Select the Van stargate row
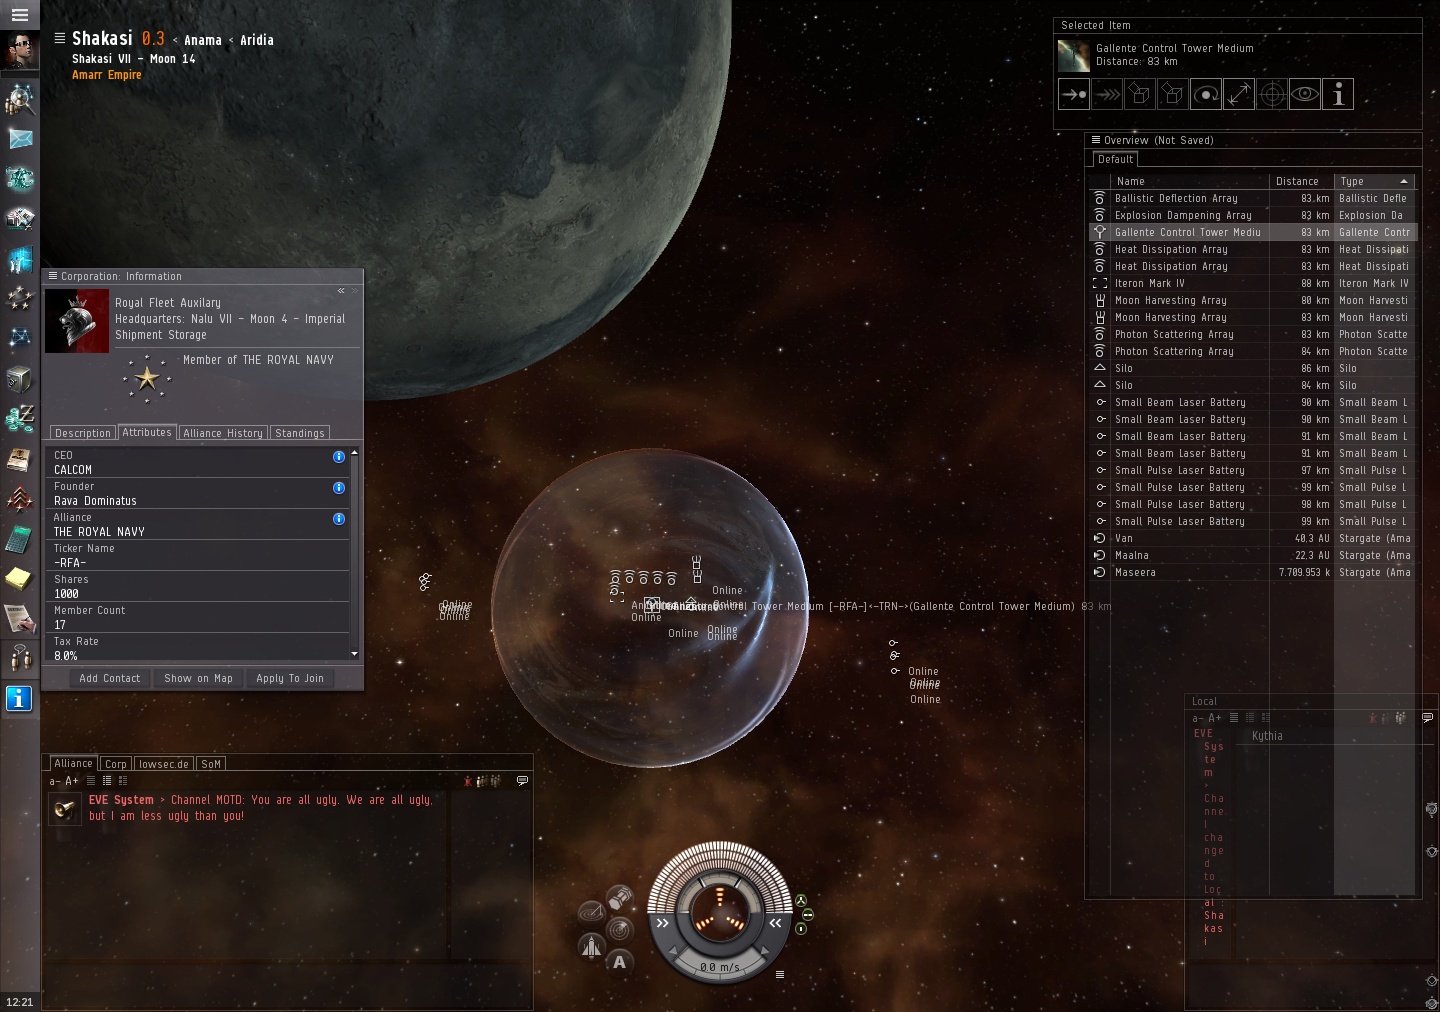The width and height of the screenshot is (1440, 1012). coord(1252,538)
